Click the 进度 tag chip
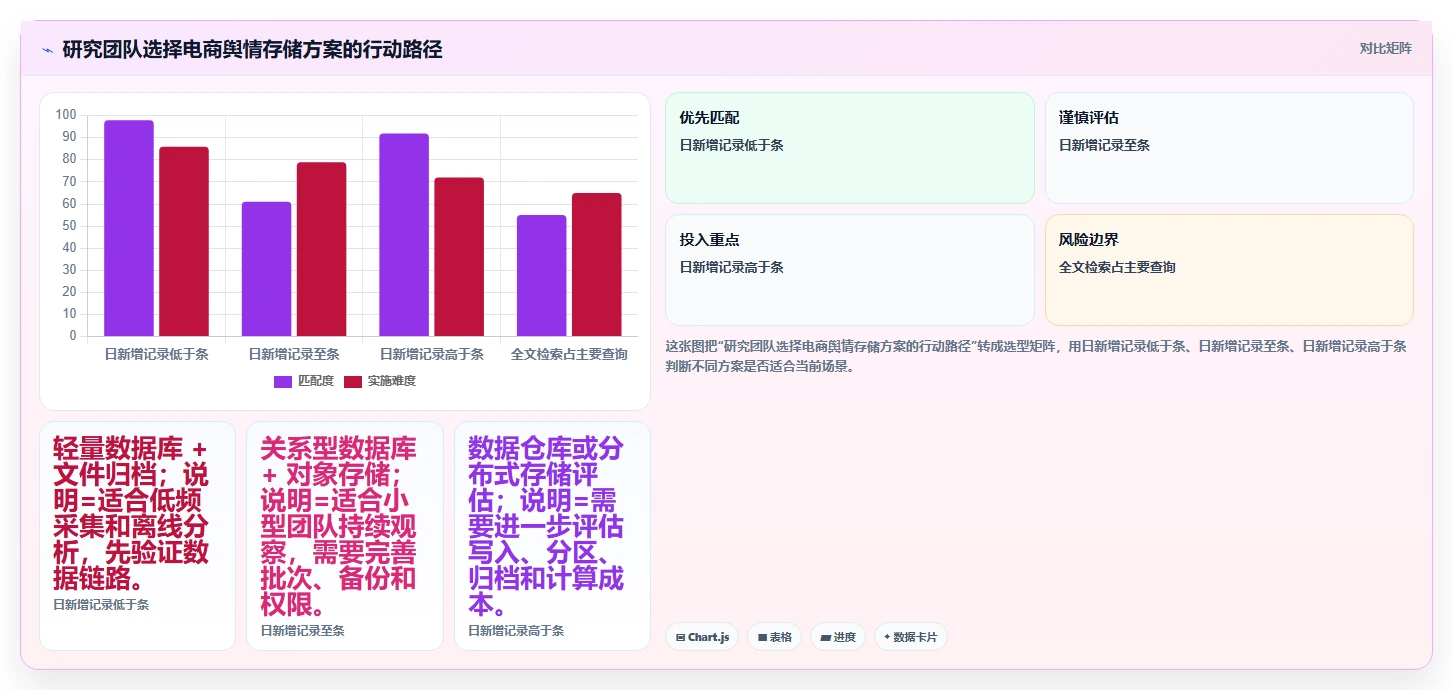Screen dimensions: 1453x690 [838, 637]
